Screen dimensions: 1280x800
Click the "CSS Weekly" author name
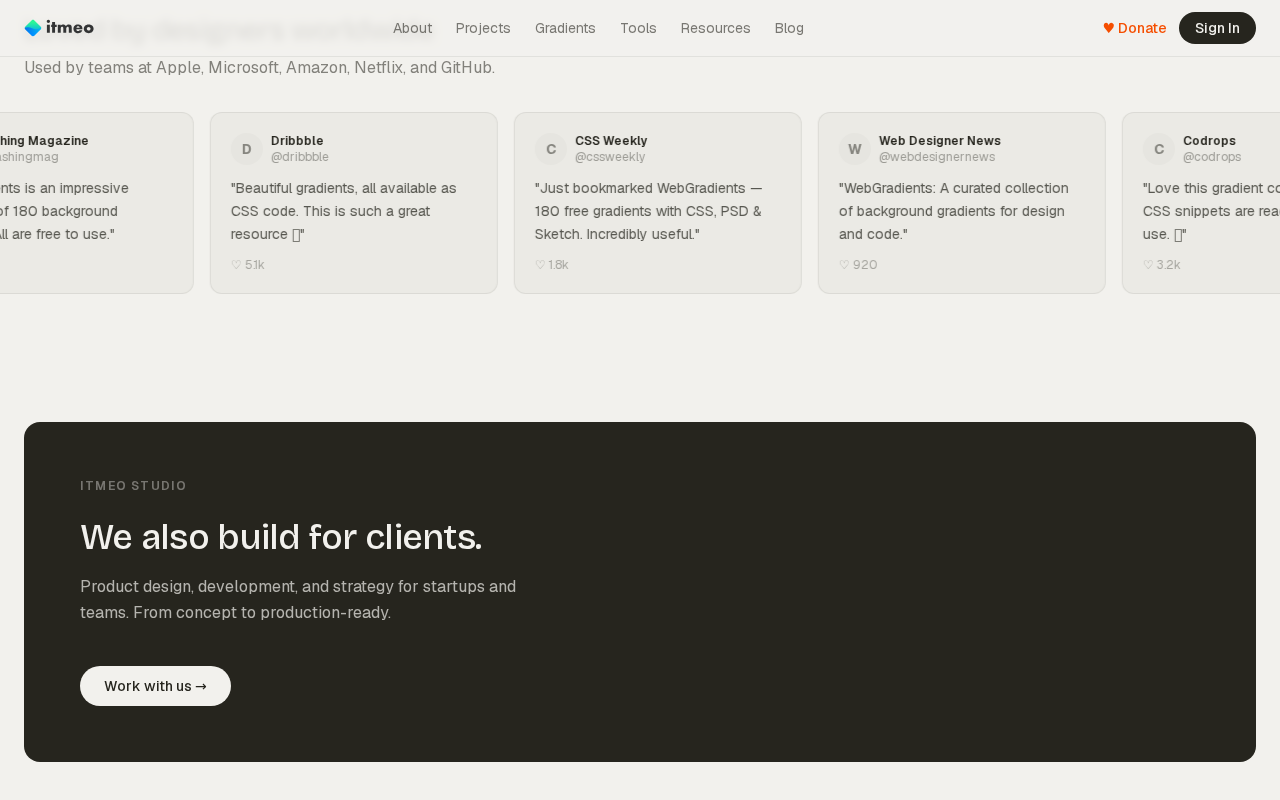[x=611, y=141]
